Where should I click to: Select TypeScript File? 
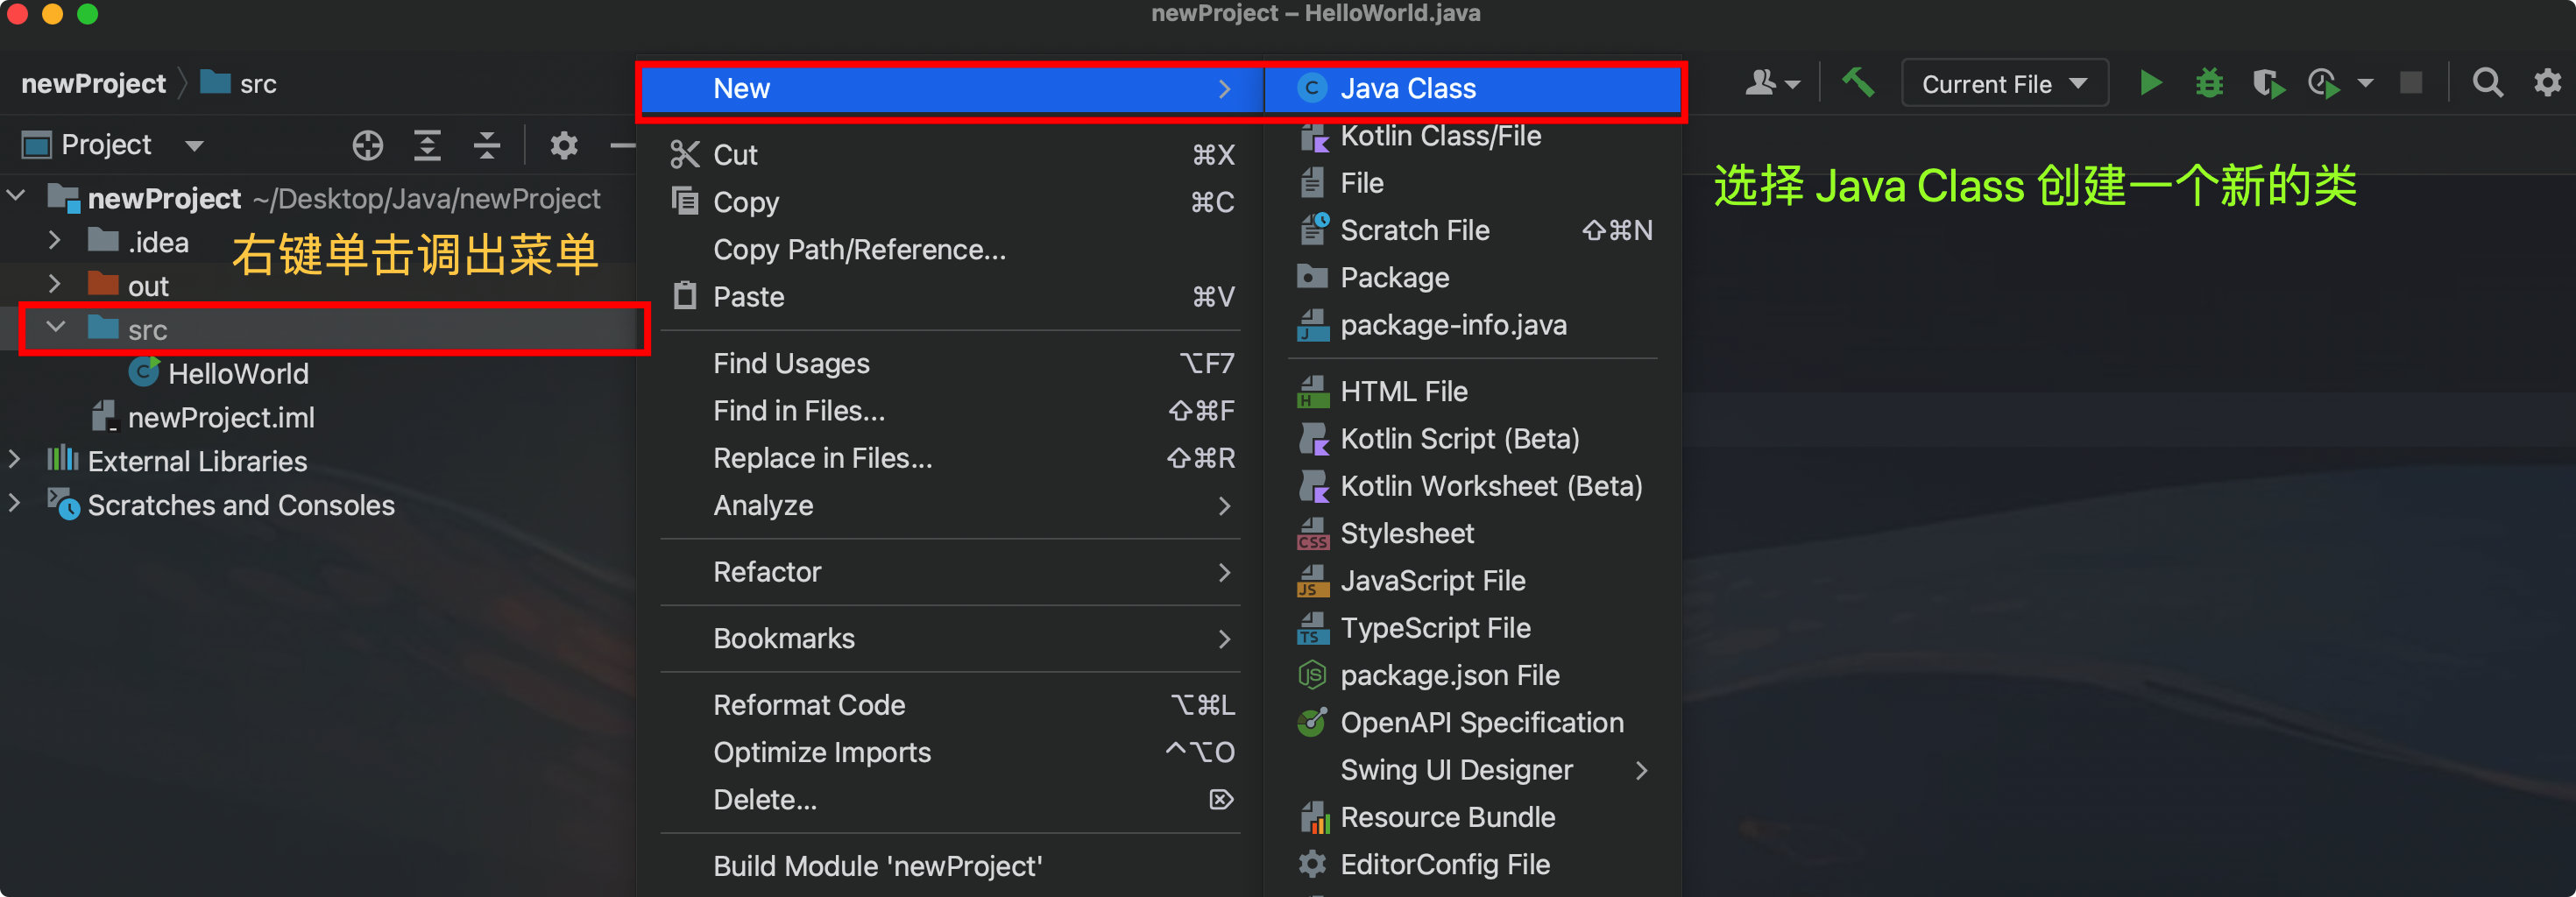[x=1473, y=628]
